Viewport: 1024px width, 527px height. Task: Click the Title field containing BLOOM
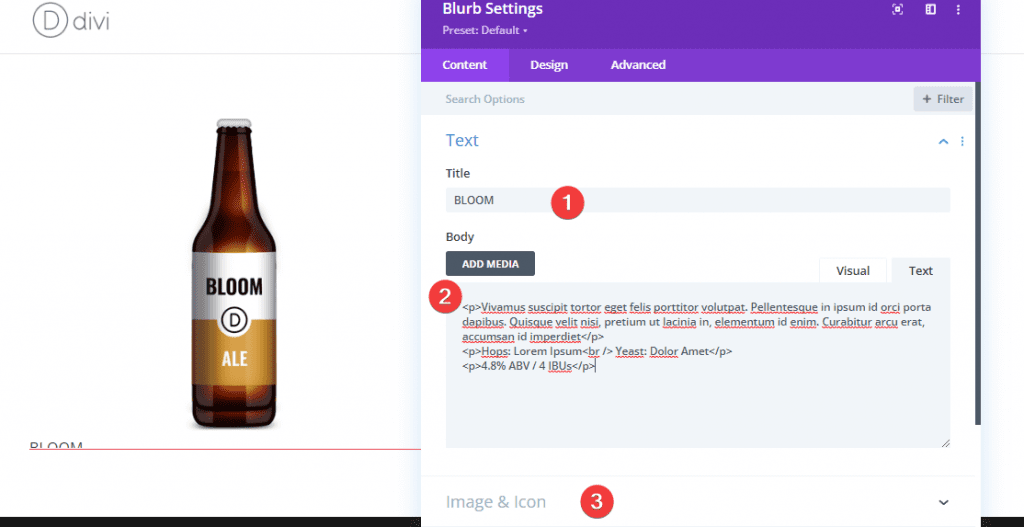[697, 200]
